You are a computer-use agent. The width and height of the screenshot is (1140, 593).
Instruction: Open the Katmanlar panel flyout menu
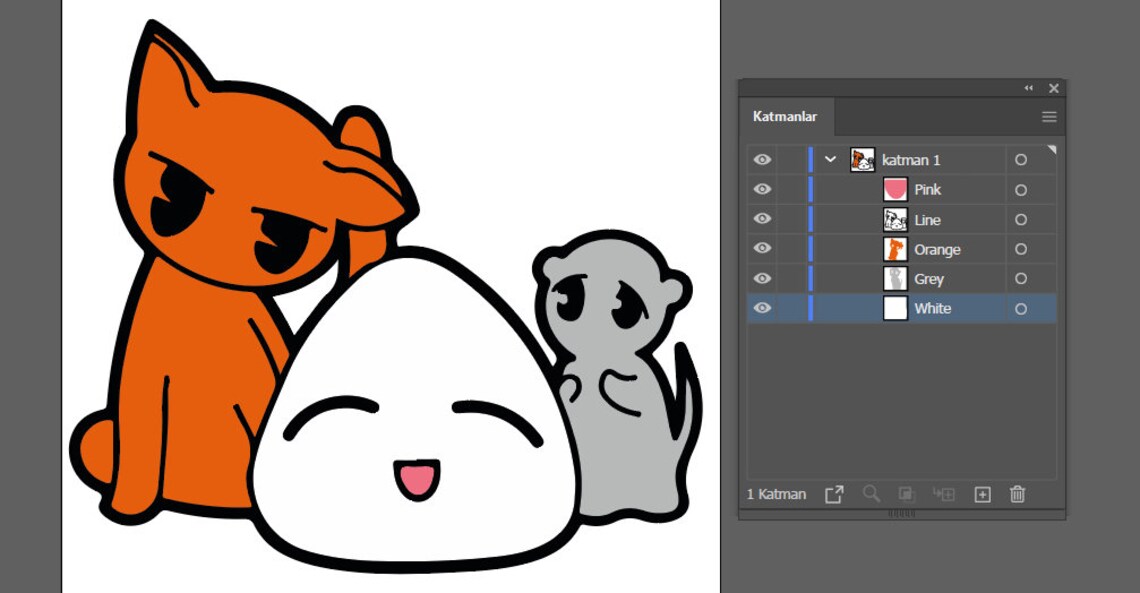1048,116
